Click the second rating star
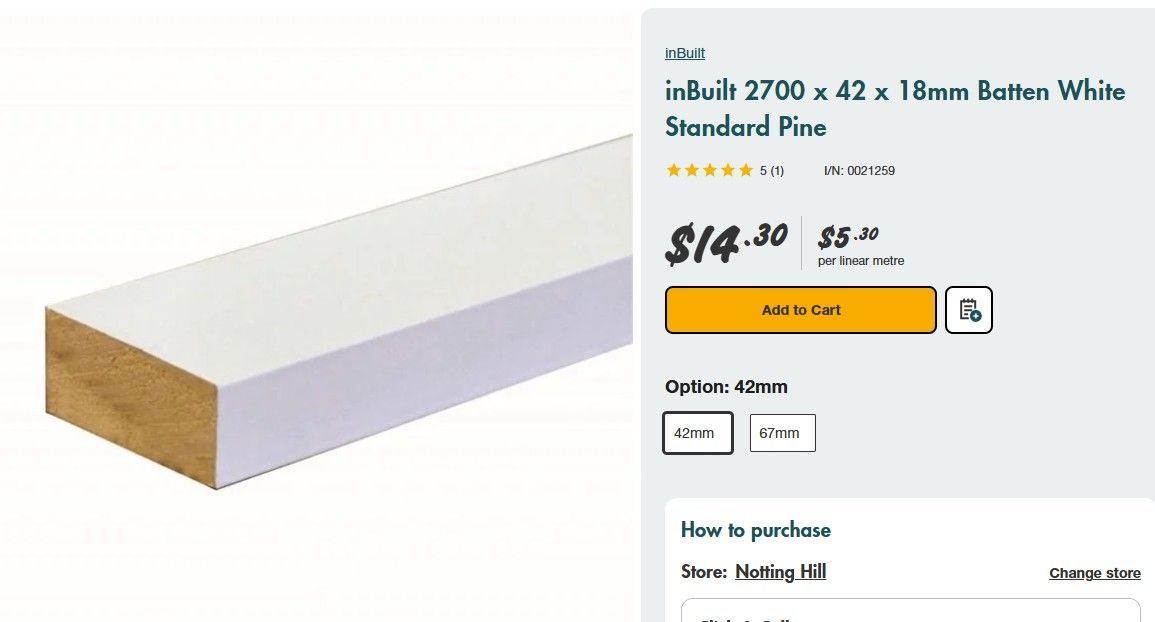This screenshot has width=1155, height=622. (x=691, y=170)
